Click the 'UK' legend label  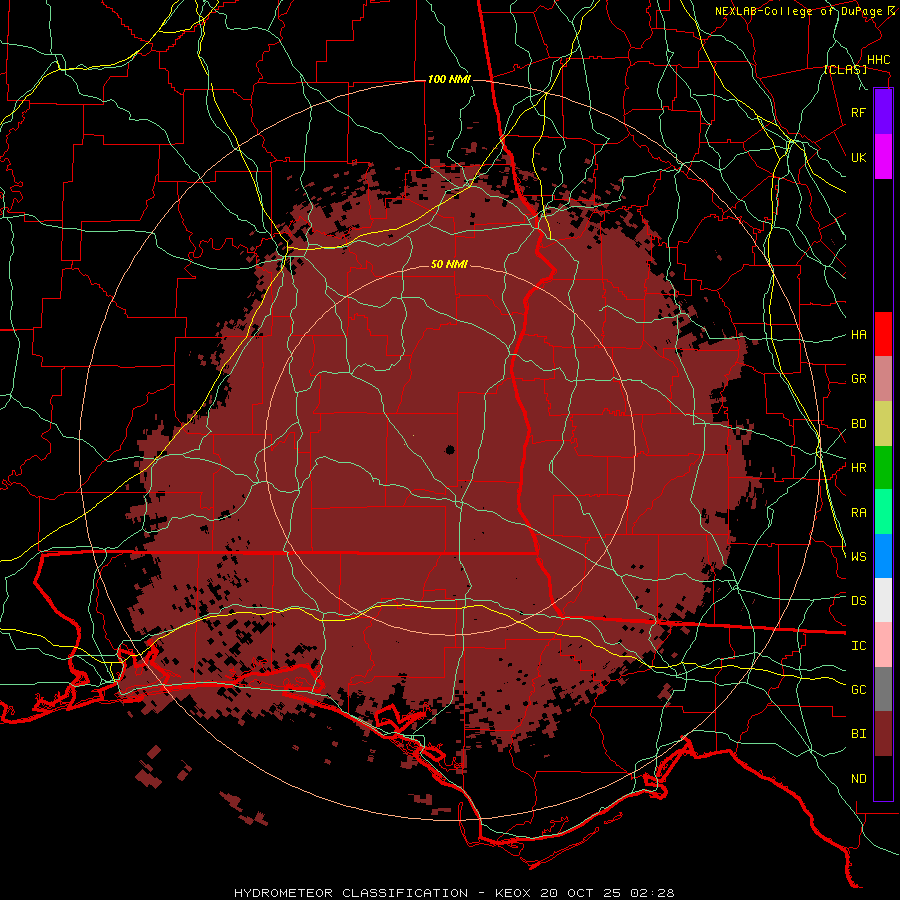(858, 157)
